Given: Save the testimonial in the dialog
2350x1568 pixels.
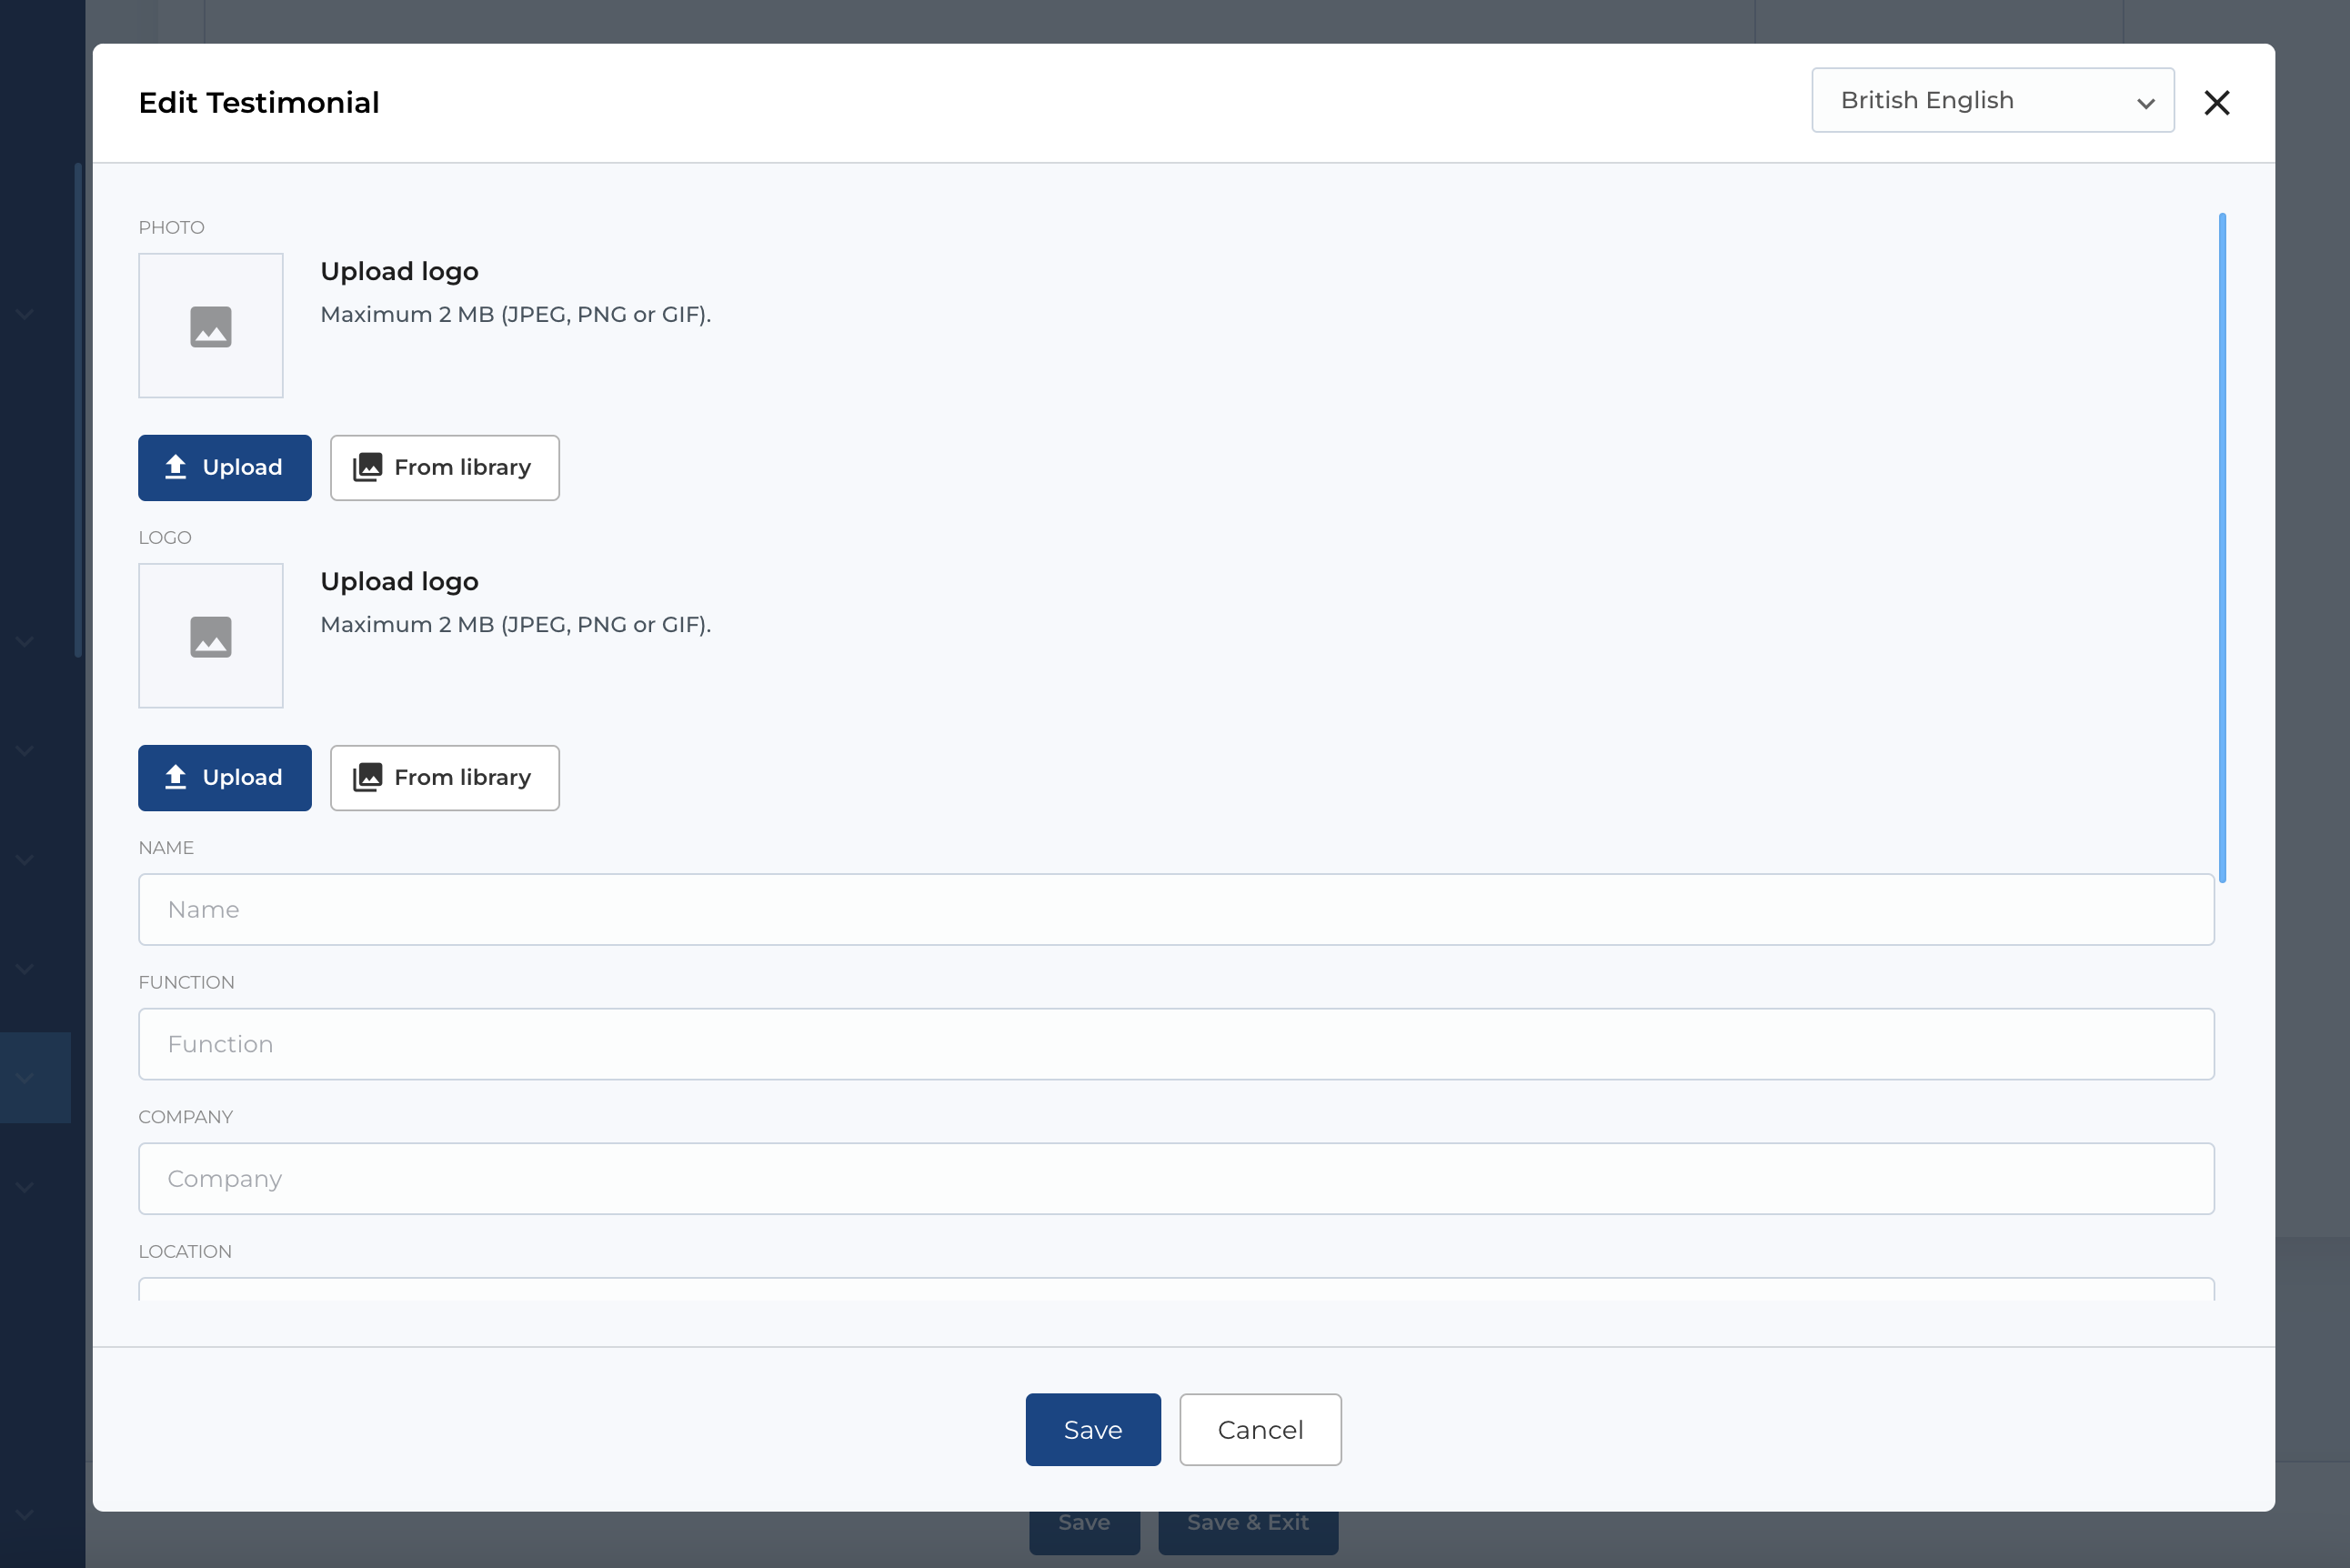Looking at the screenshot, I should [1092, 1429].
